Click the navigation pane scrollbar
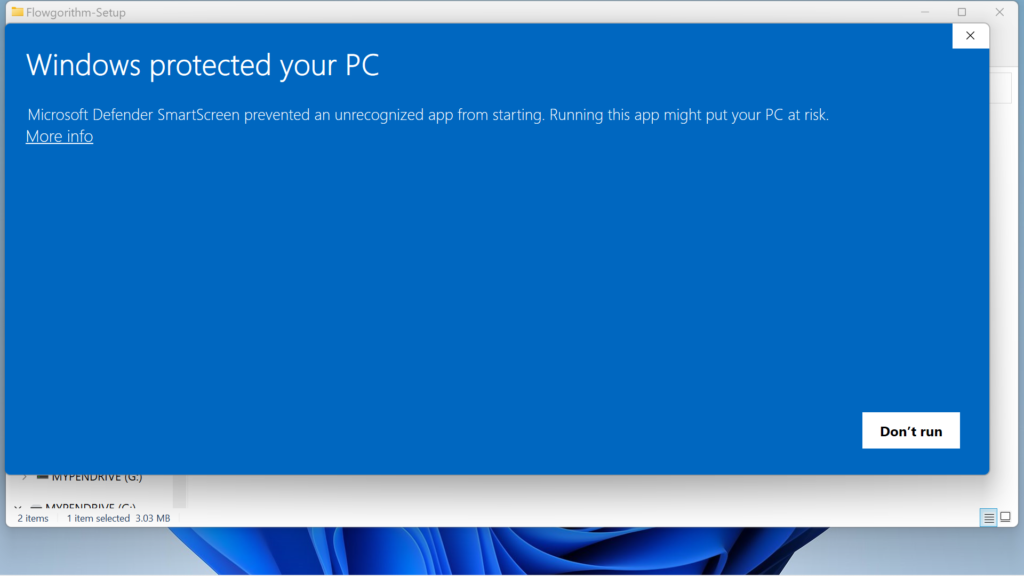 pos(178,492)
